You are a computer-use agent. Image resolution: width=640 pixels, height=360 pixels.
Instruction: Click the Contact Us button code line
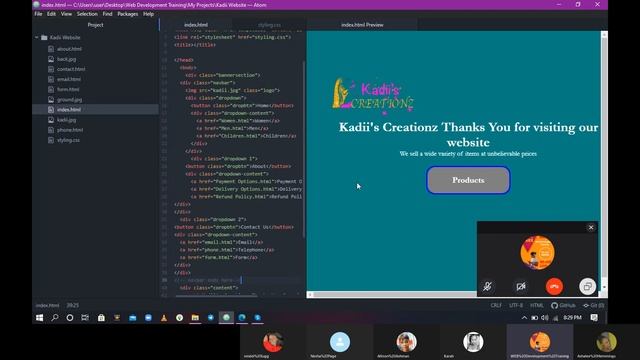(234, 227)
